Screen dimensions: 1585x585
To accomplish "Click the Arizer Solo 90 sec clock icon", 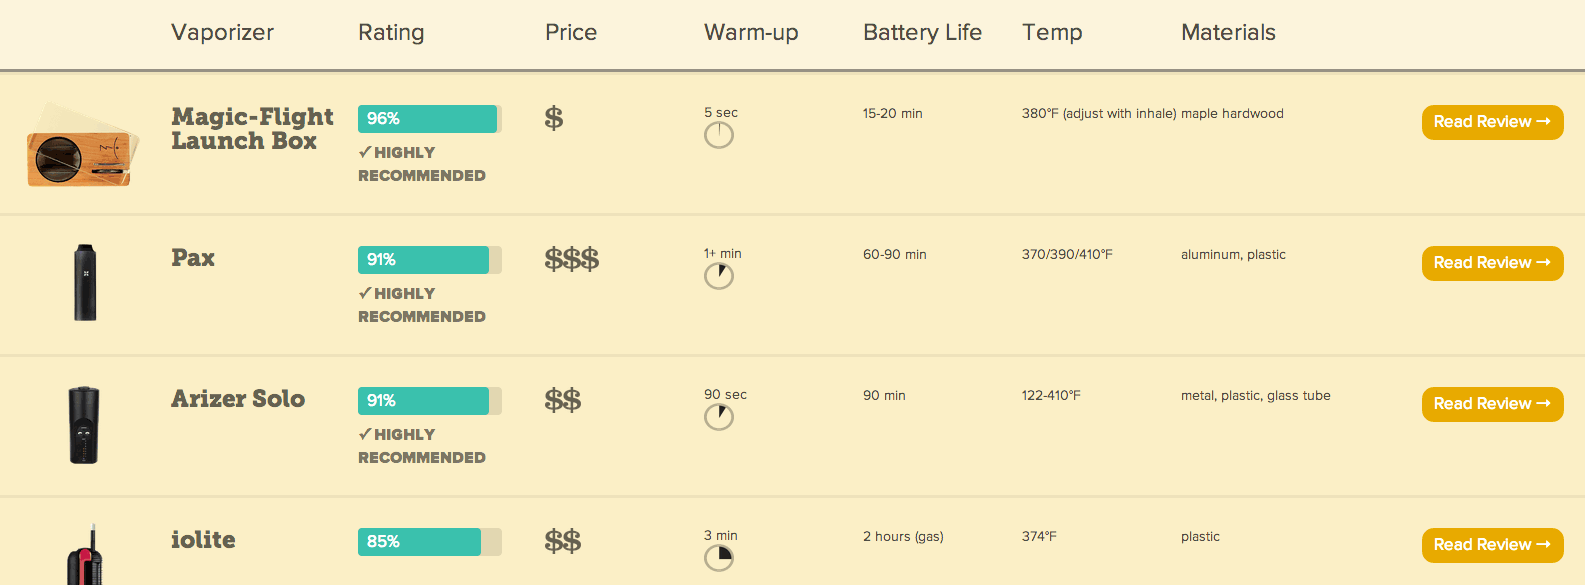I will [x=718, y=417].
